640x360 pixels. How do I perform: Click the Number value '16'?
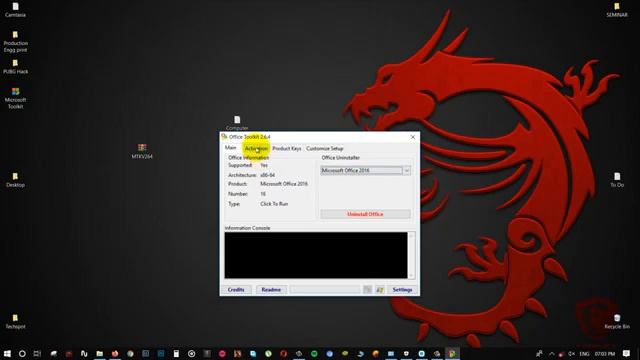263,194
